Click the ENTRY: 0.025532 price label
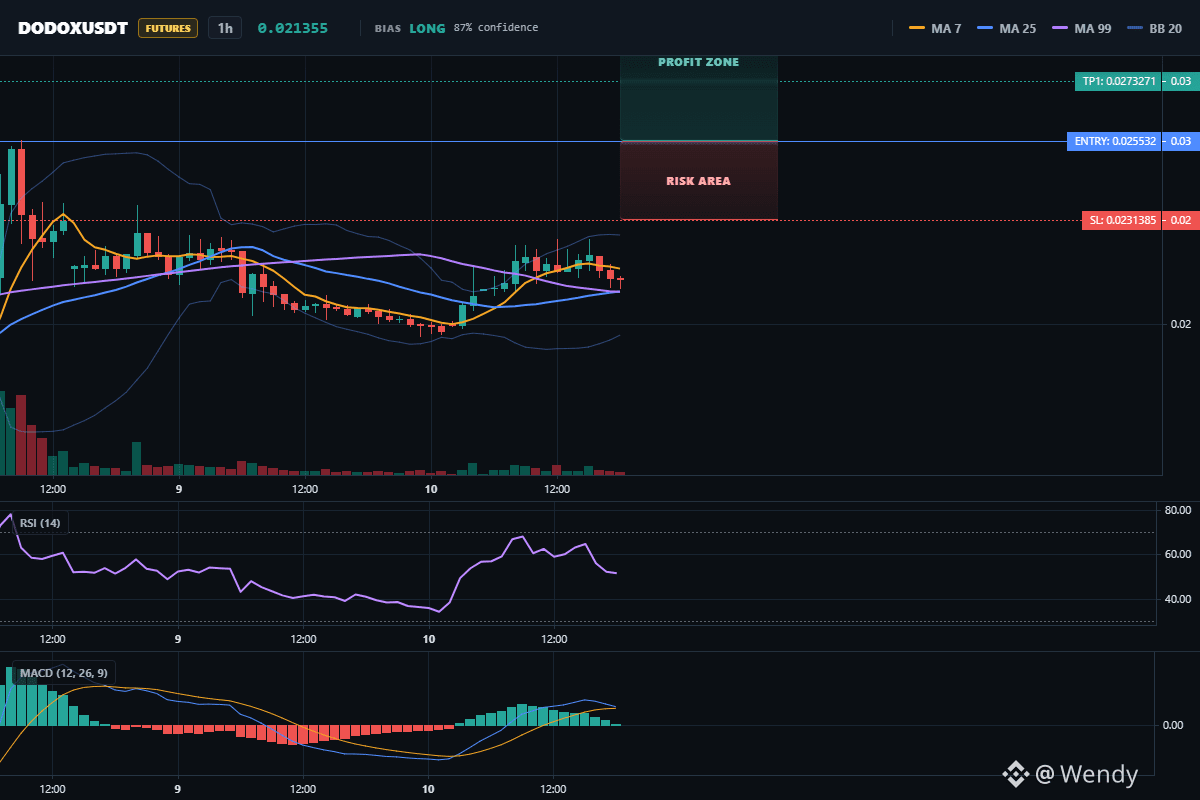Screen dimensions: 1200x800 1115,141
